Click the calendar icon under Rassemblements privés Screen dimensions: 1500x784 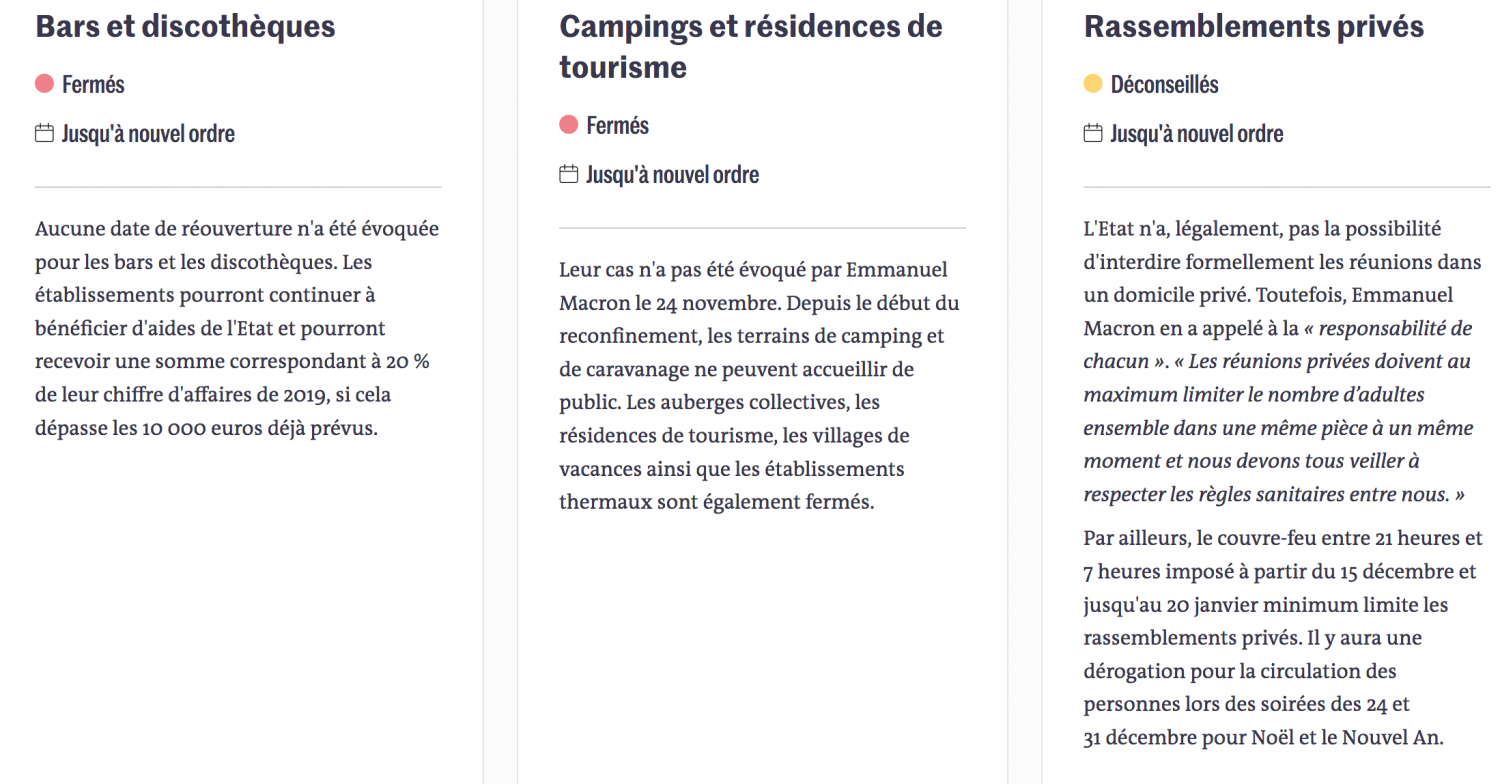pos(1093,133)
